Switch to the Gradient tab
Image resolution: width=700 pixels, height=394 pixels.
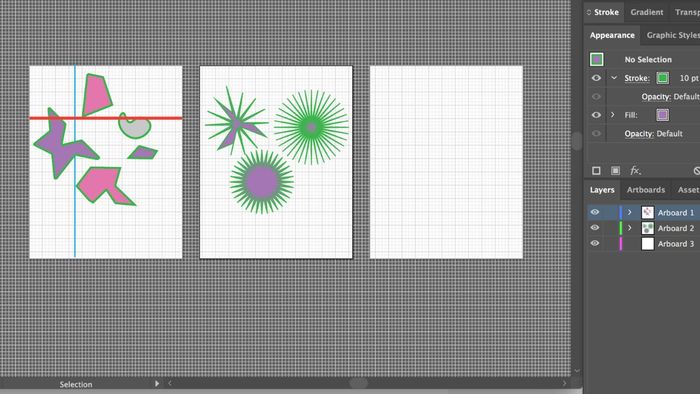pyautogui.click(x=647, y=12)
